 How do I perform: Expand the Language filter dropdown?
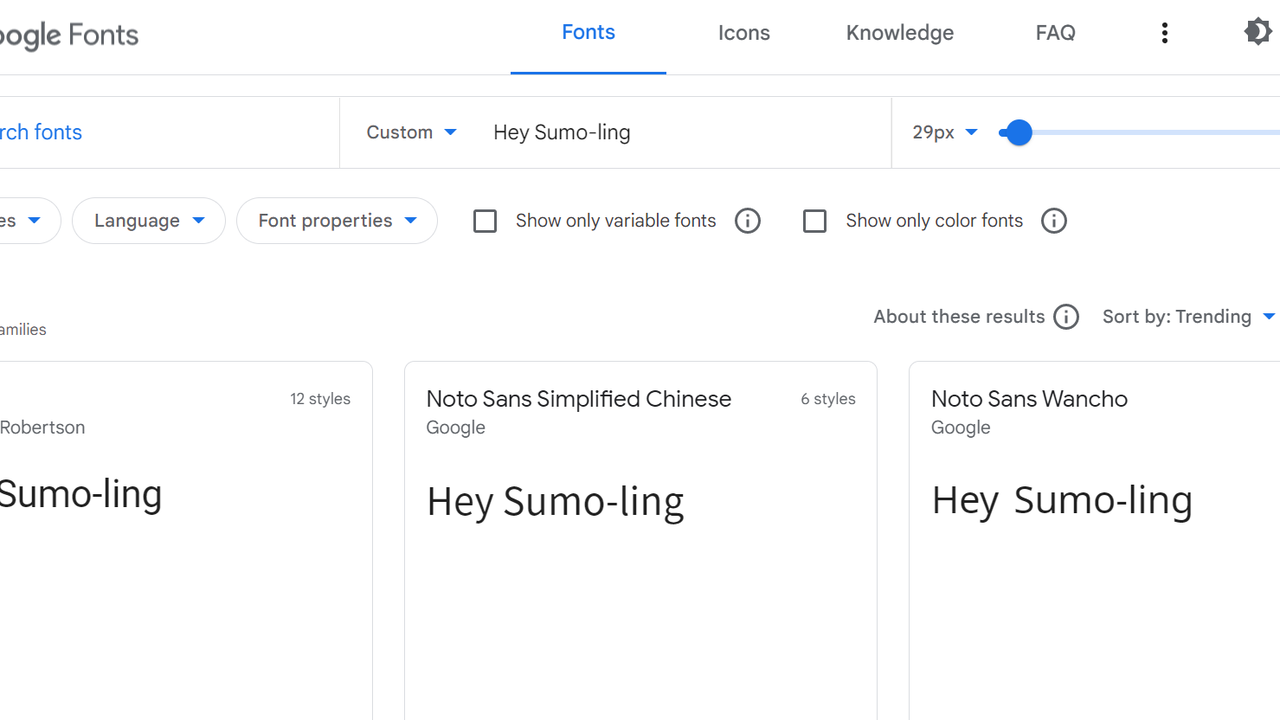[149, 221]
